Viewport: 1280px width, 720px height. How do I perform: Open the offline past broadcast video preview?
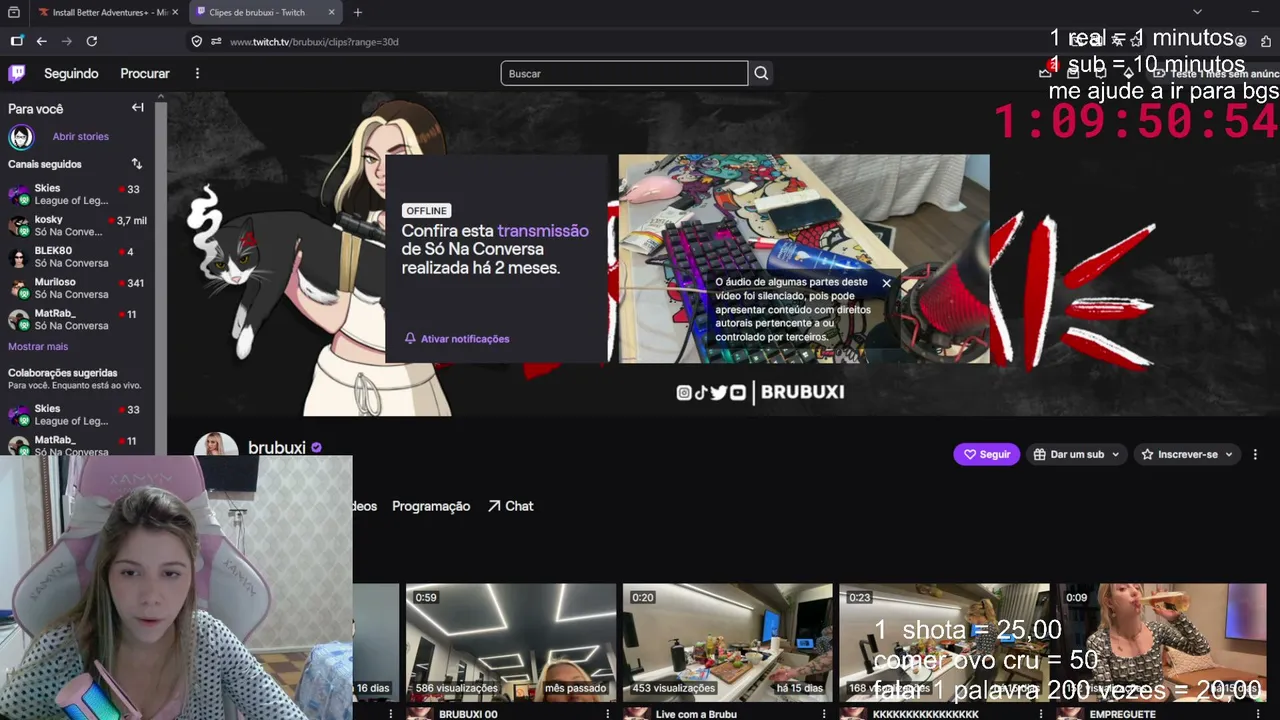pos(804,259)
